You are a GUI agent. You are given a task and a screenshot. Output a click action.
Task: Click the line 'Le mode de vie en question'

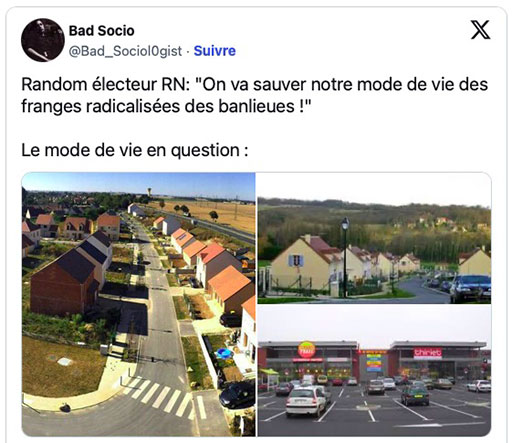tap(135, 150)
